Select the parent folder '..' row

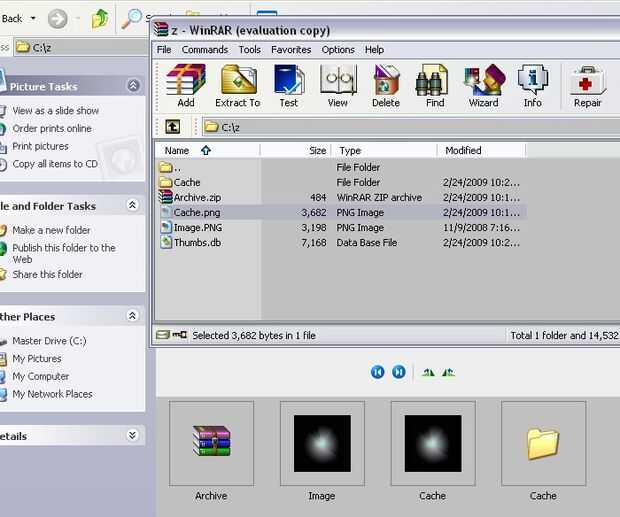(x=342, y=168)
